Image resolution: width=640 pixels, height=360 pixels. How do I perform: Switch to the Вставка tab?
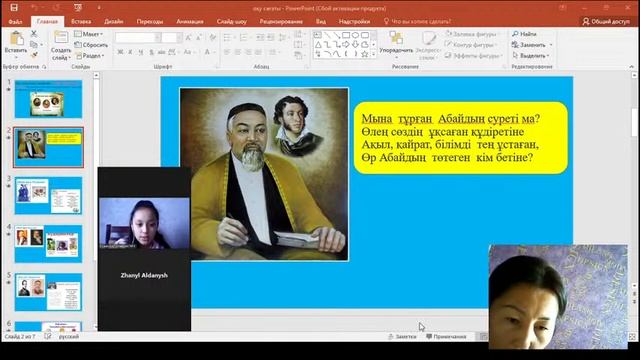tap(81, 21)
